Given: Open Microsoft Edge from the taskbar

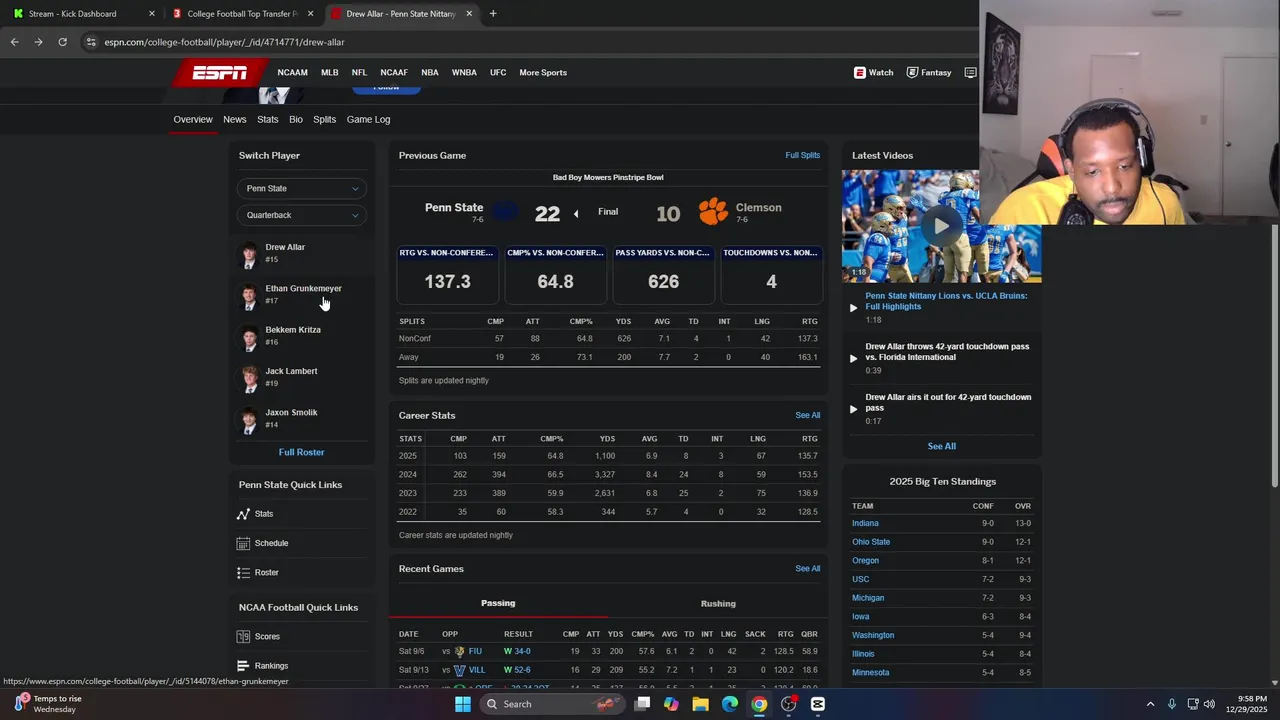Looking at the screenshot, I should 730,704.
